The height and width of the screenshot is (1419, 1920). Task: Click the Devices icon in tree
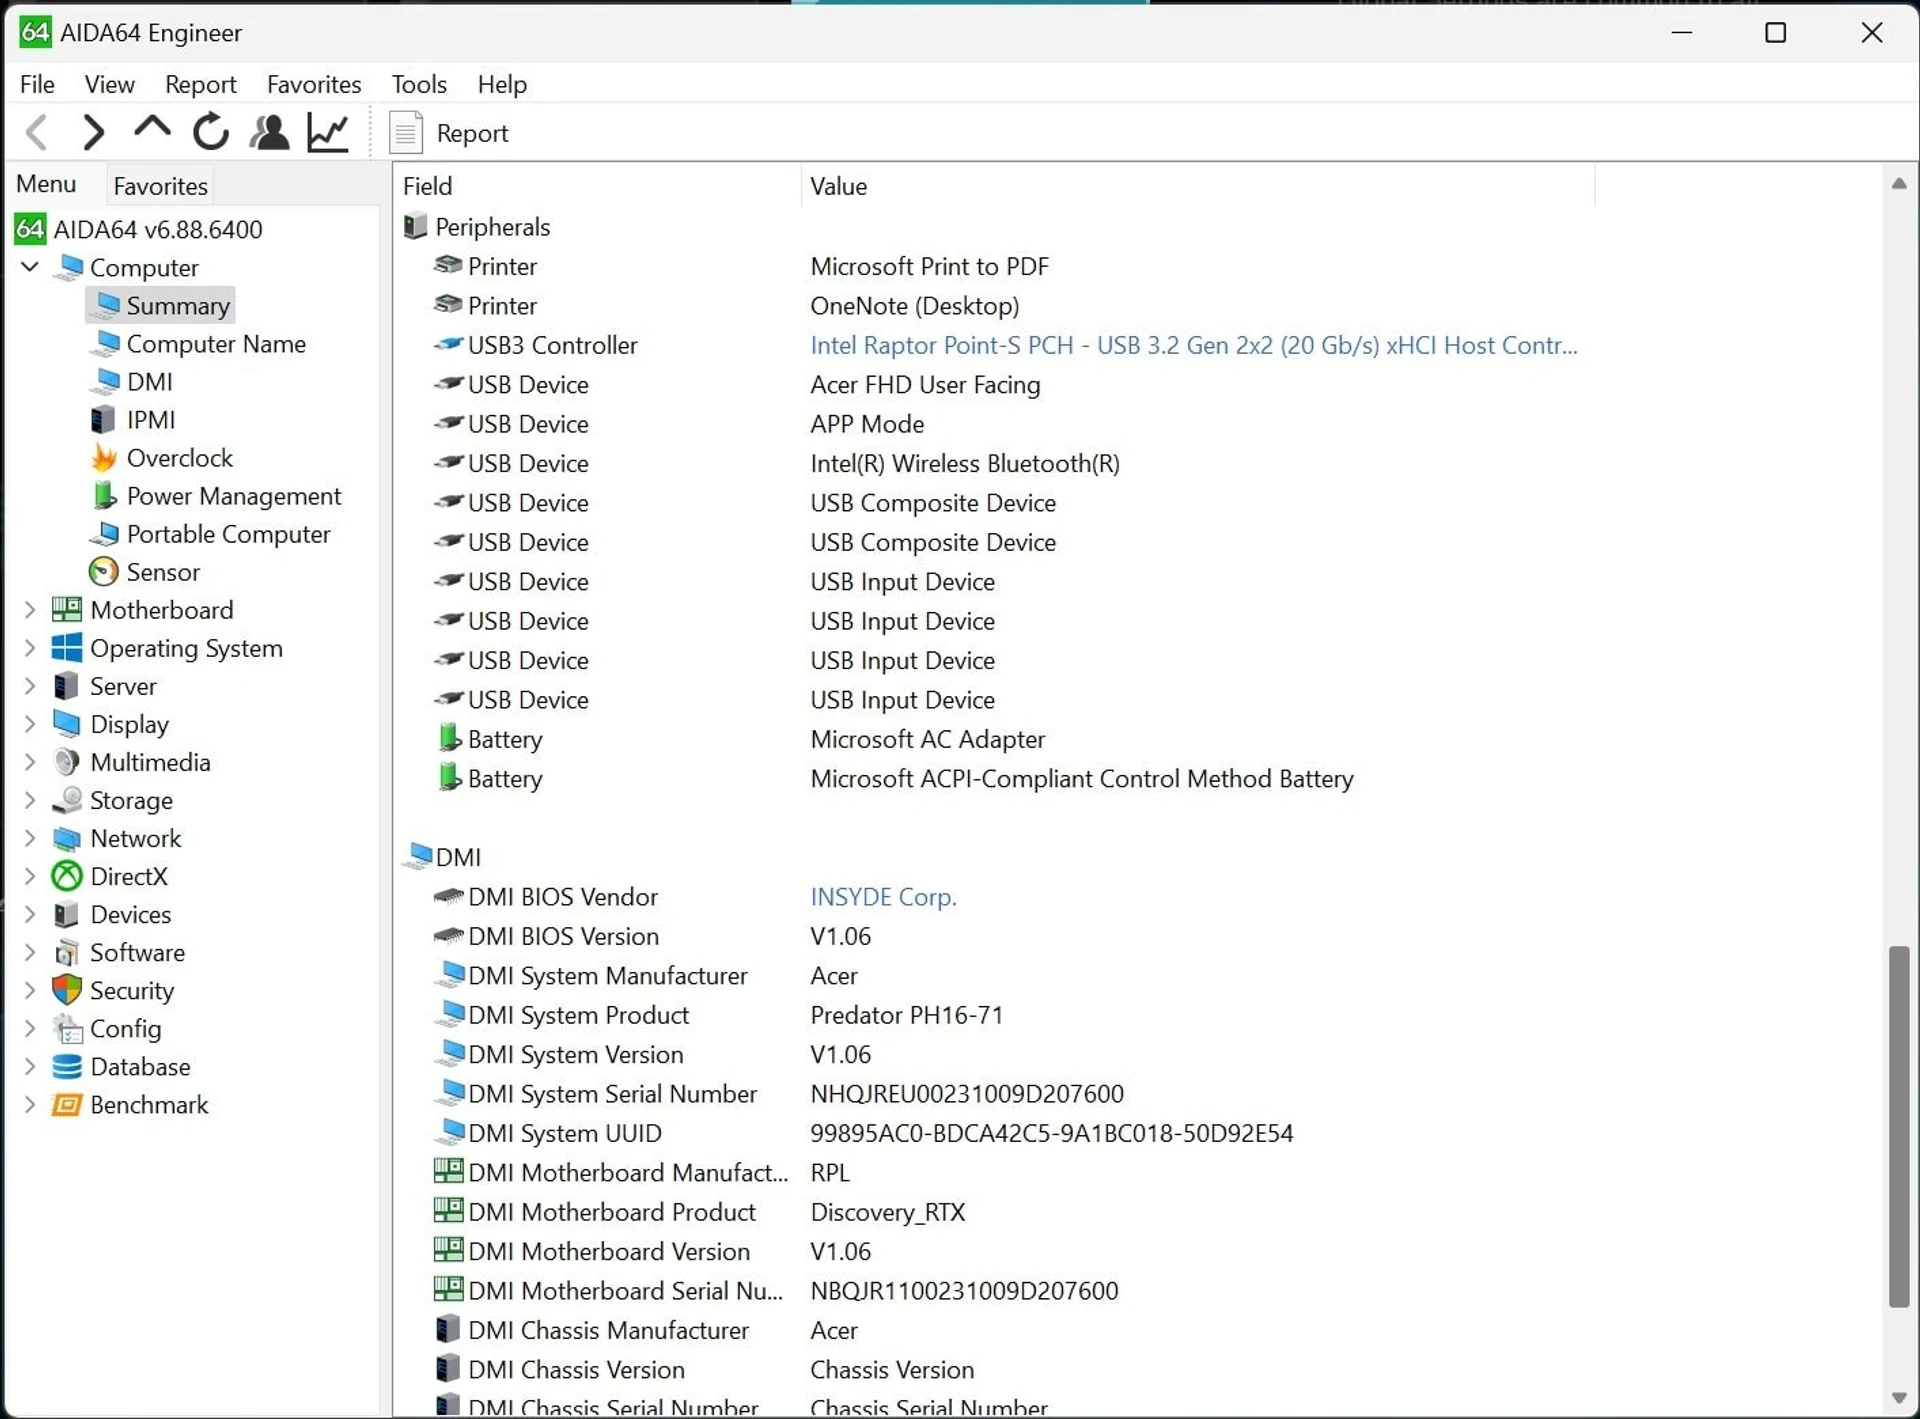(x=67, y=914)
